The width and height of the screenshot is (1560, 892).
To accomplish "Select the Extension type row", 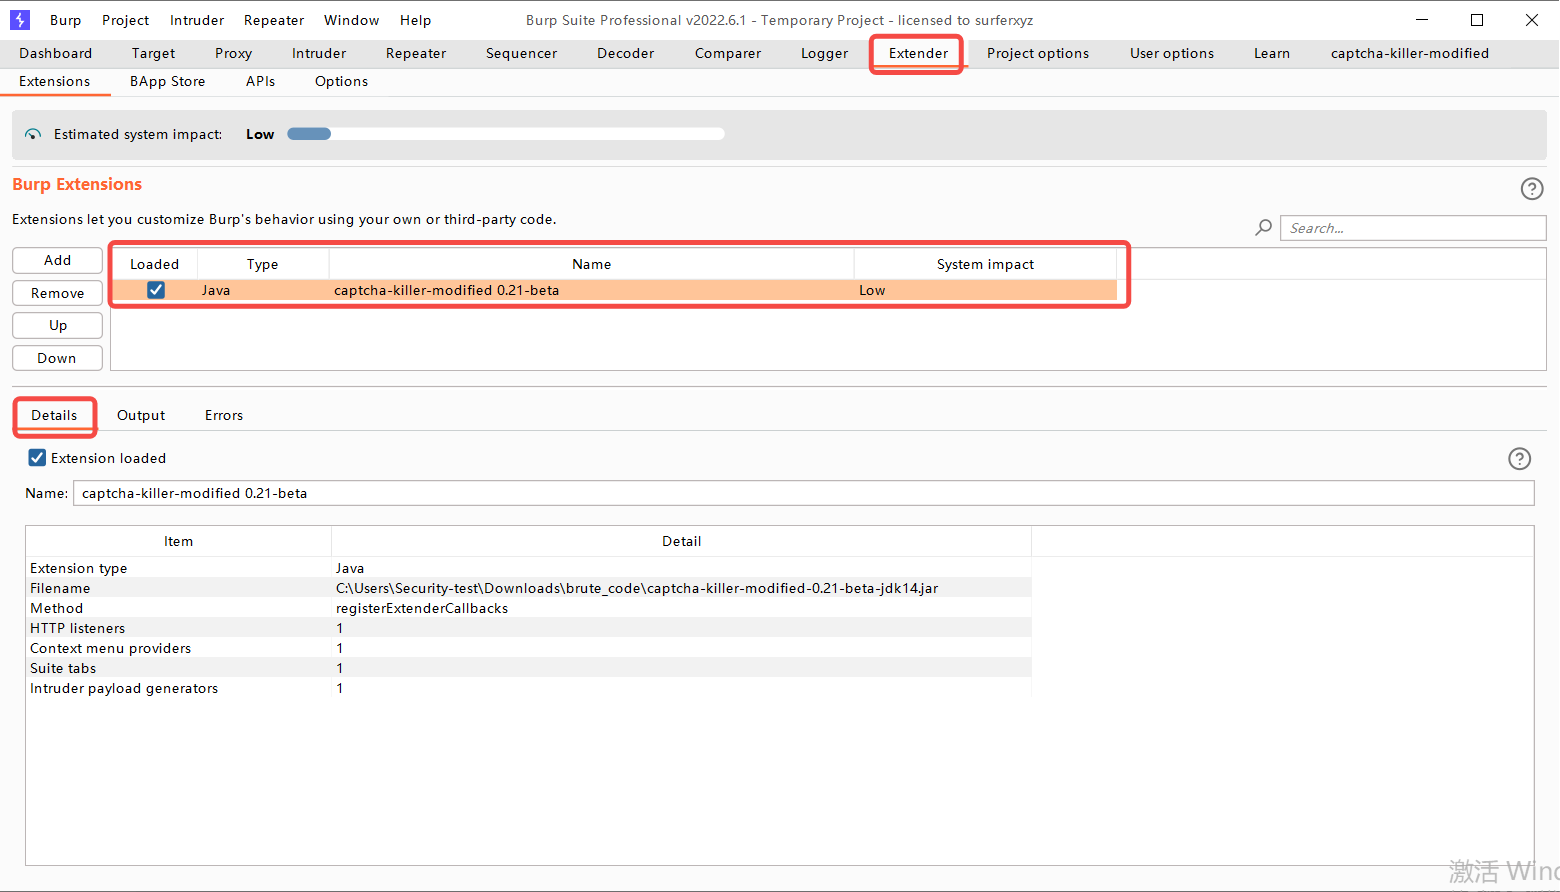I will (528, 568).
